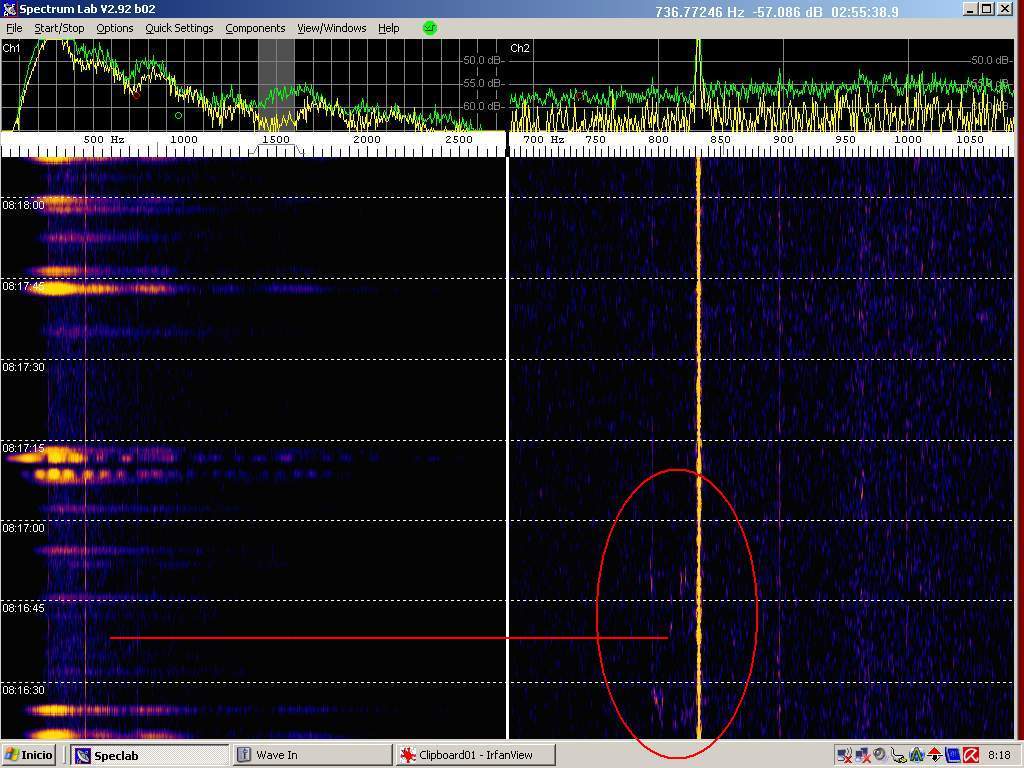Open the Options menu
The image size is (1024, 768).
(x=114, y=28)
